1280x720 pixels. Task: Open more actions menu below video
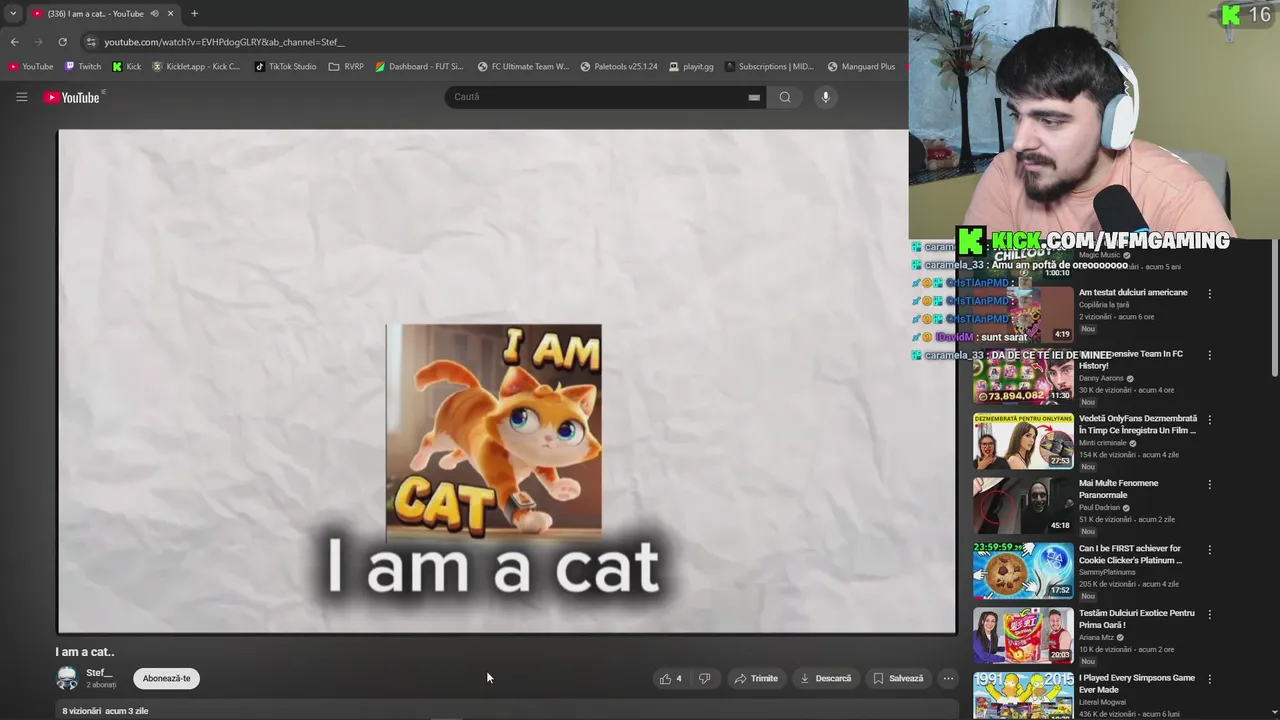tap(948, 678)
